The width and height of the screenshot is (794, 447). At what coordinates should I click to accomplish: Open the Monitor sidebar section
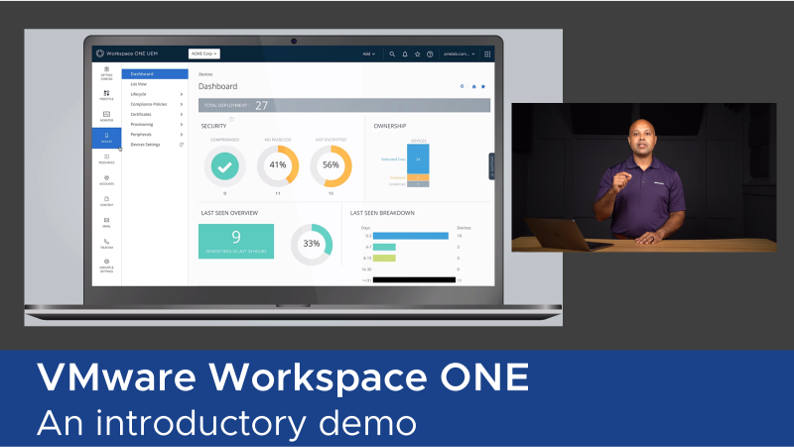(106, 116)
